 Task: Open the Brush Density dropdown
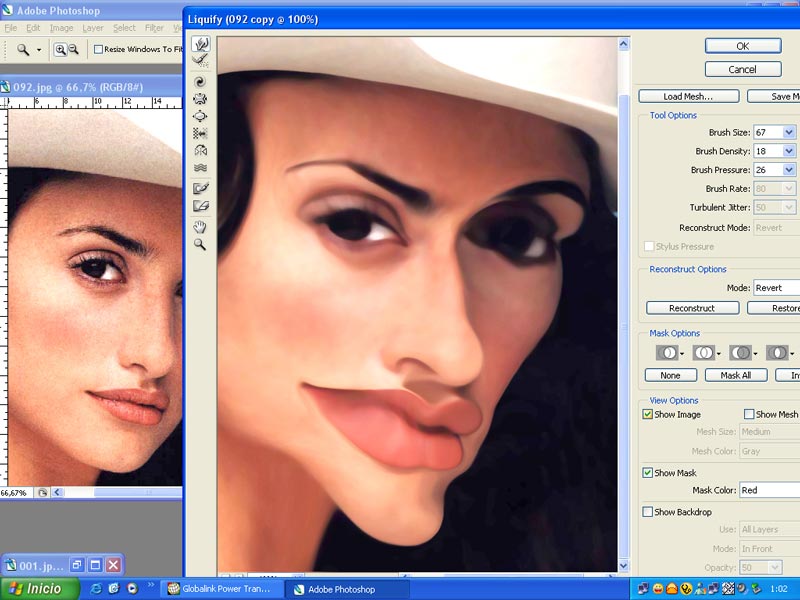789,151
